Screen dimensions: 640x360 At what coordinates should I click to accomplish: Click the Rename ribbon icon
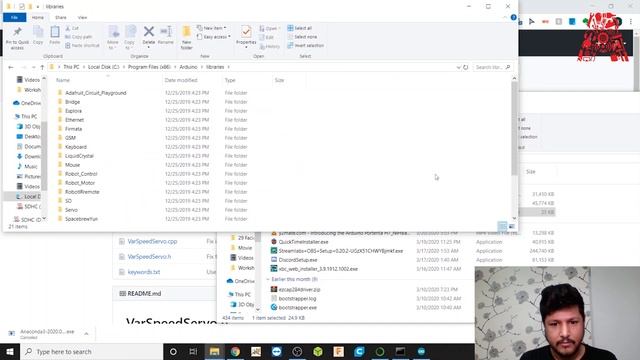click(x=166, y=35)
